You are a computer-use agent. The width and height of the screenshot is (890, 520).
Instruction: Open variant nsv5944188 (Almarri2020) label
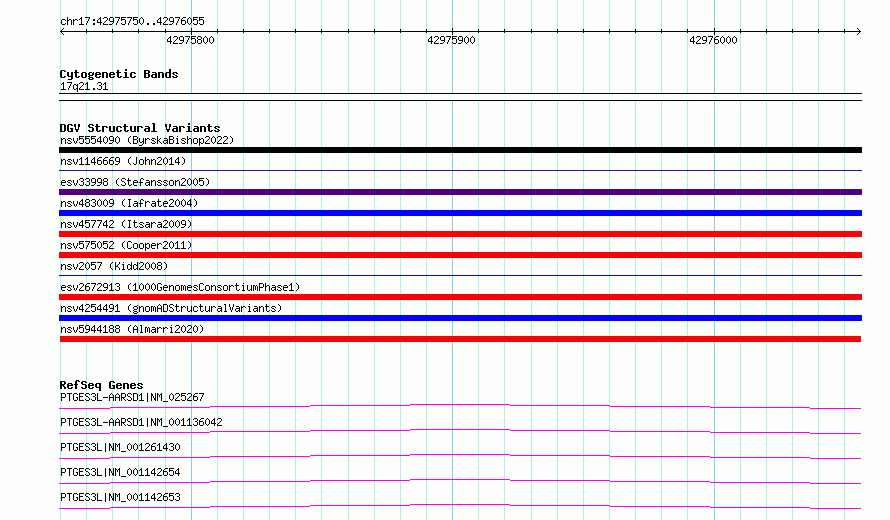[x=132, y=329]
